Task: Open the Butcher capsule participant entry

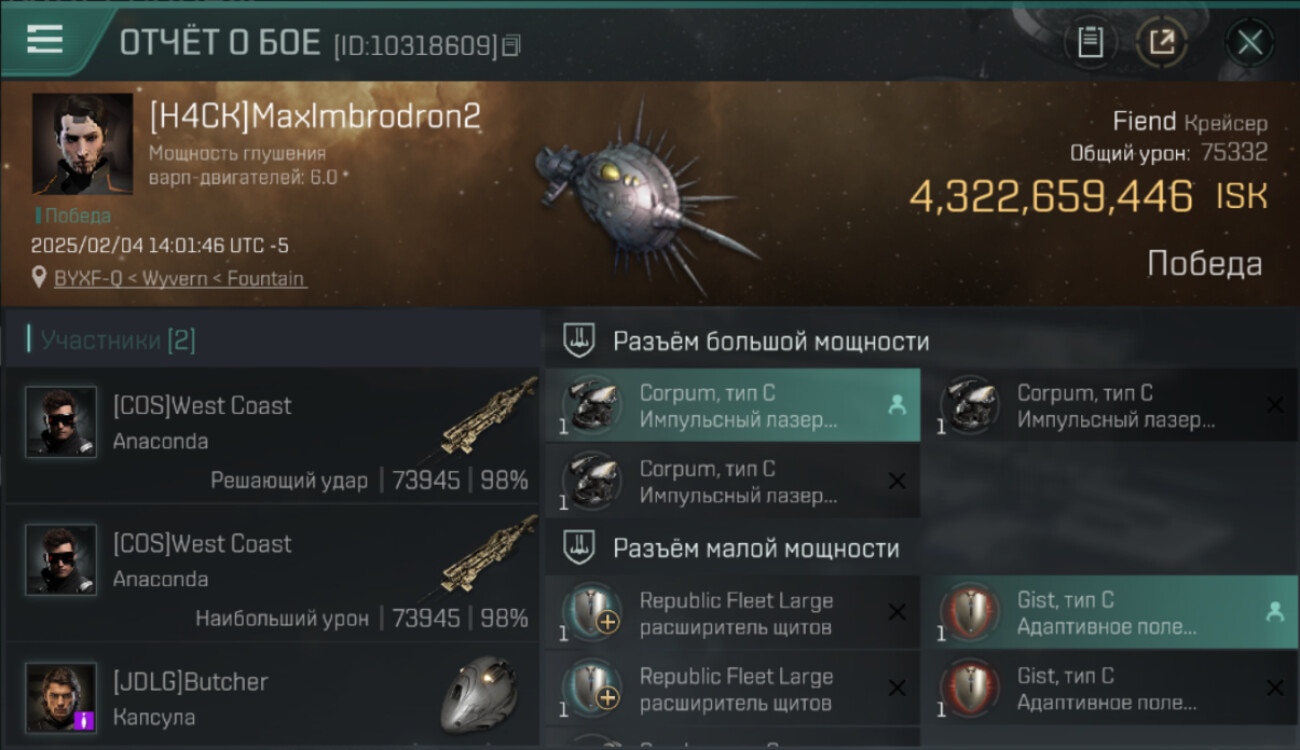Action: click(x=272, y=696)
